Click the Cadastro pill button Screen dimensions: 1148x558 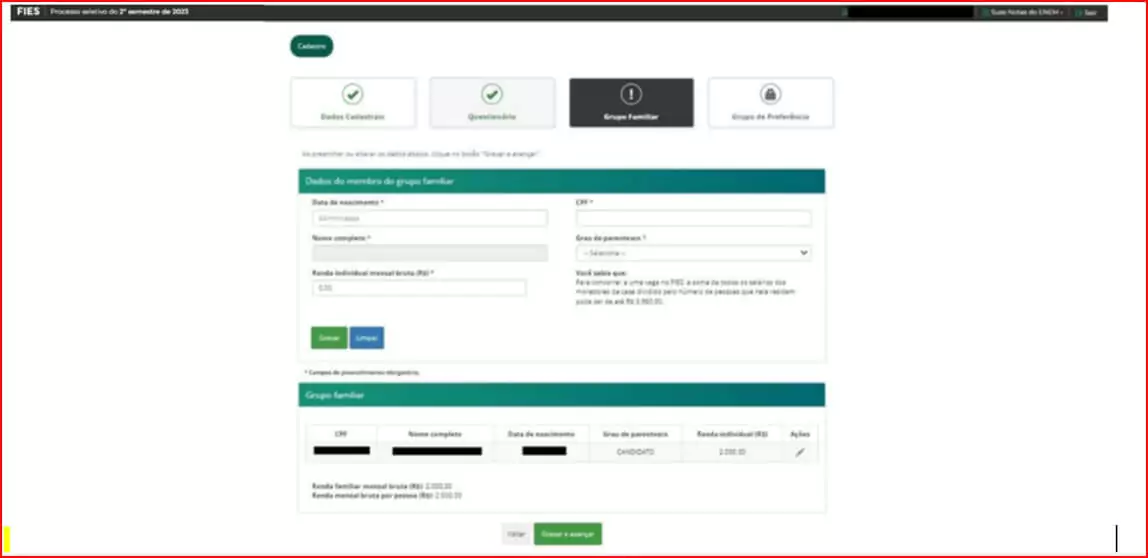click(312, 46)
